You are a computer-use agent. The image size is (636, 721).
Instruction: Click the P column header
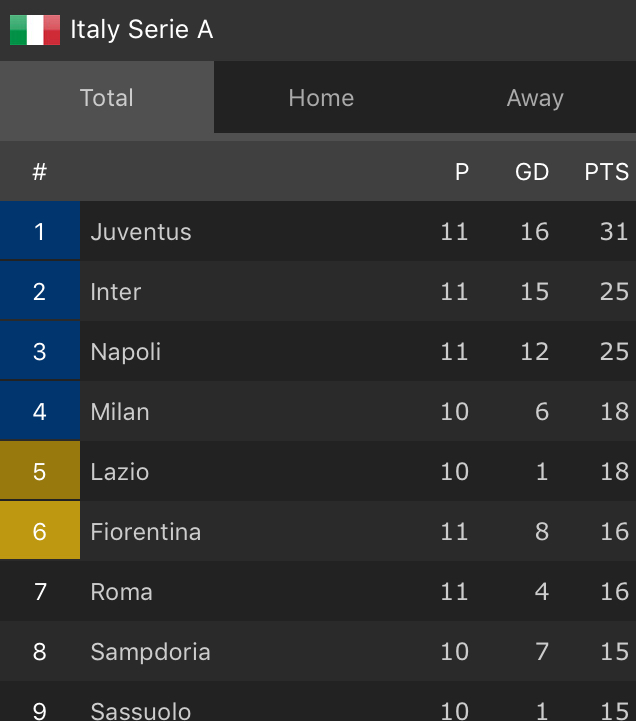(462, 172)
